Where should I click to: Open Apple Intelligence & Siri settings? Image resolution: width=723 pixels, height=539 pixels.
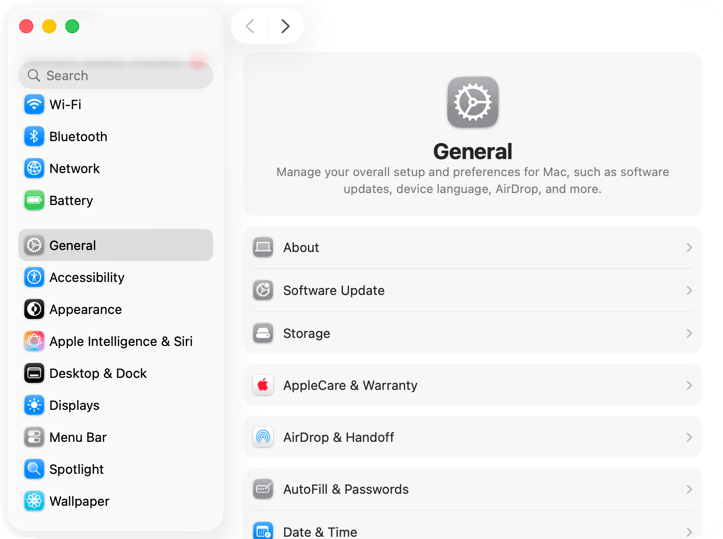pos(115,341)
